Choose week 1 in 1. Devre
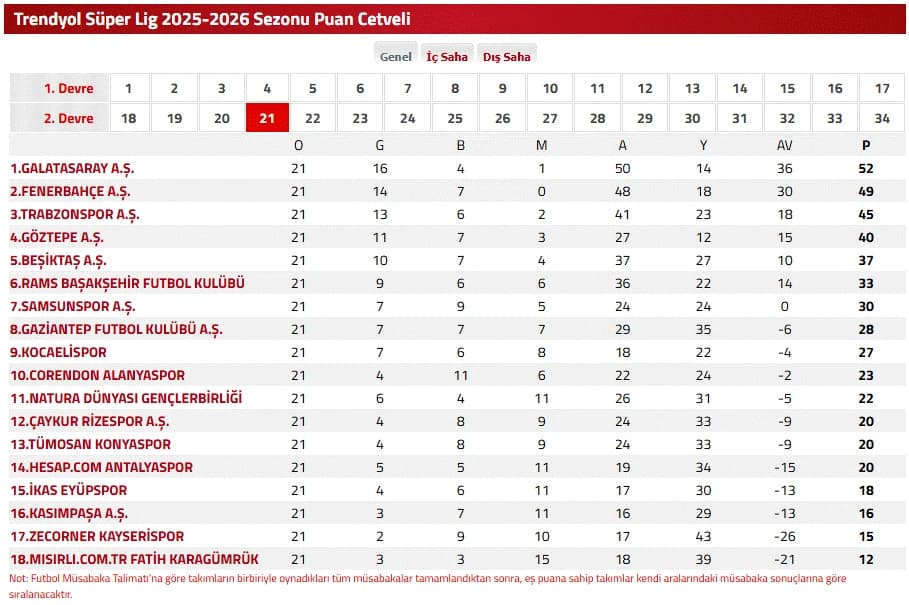Screen dimensions: 909x605 129,88
